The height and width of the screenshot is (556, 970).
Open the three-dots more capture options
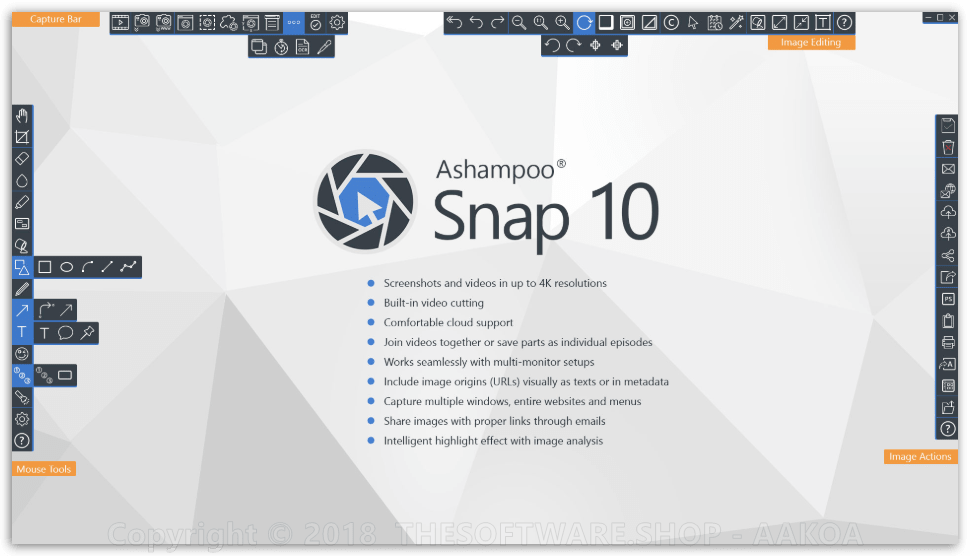click(294, 24)
